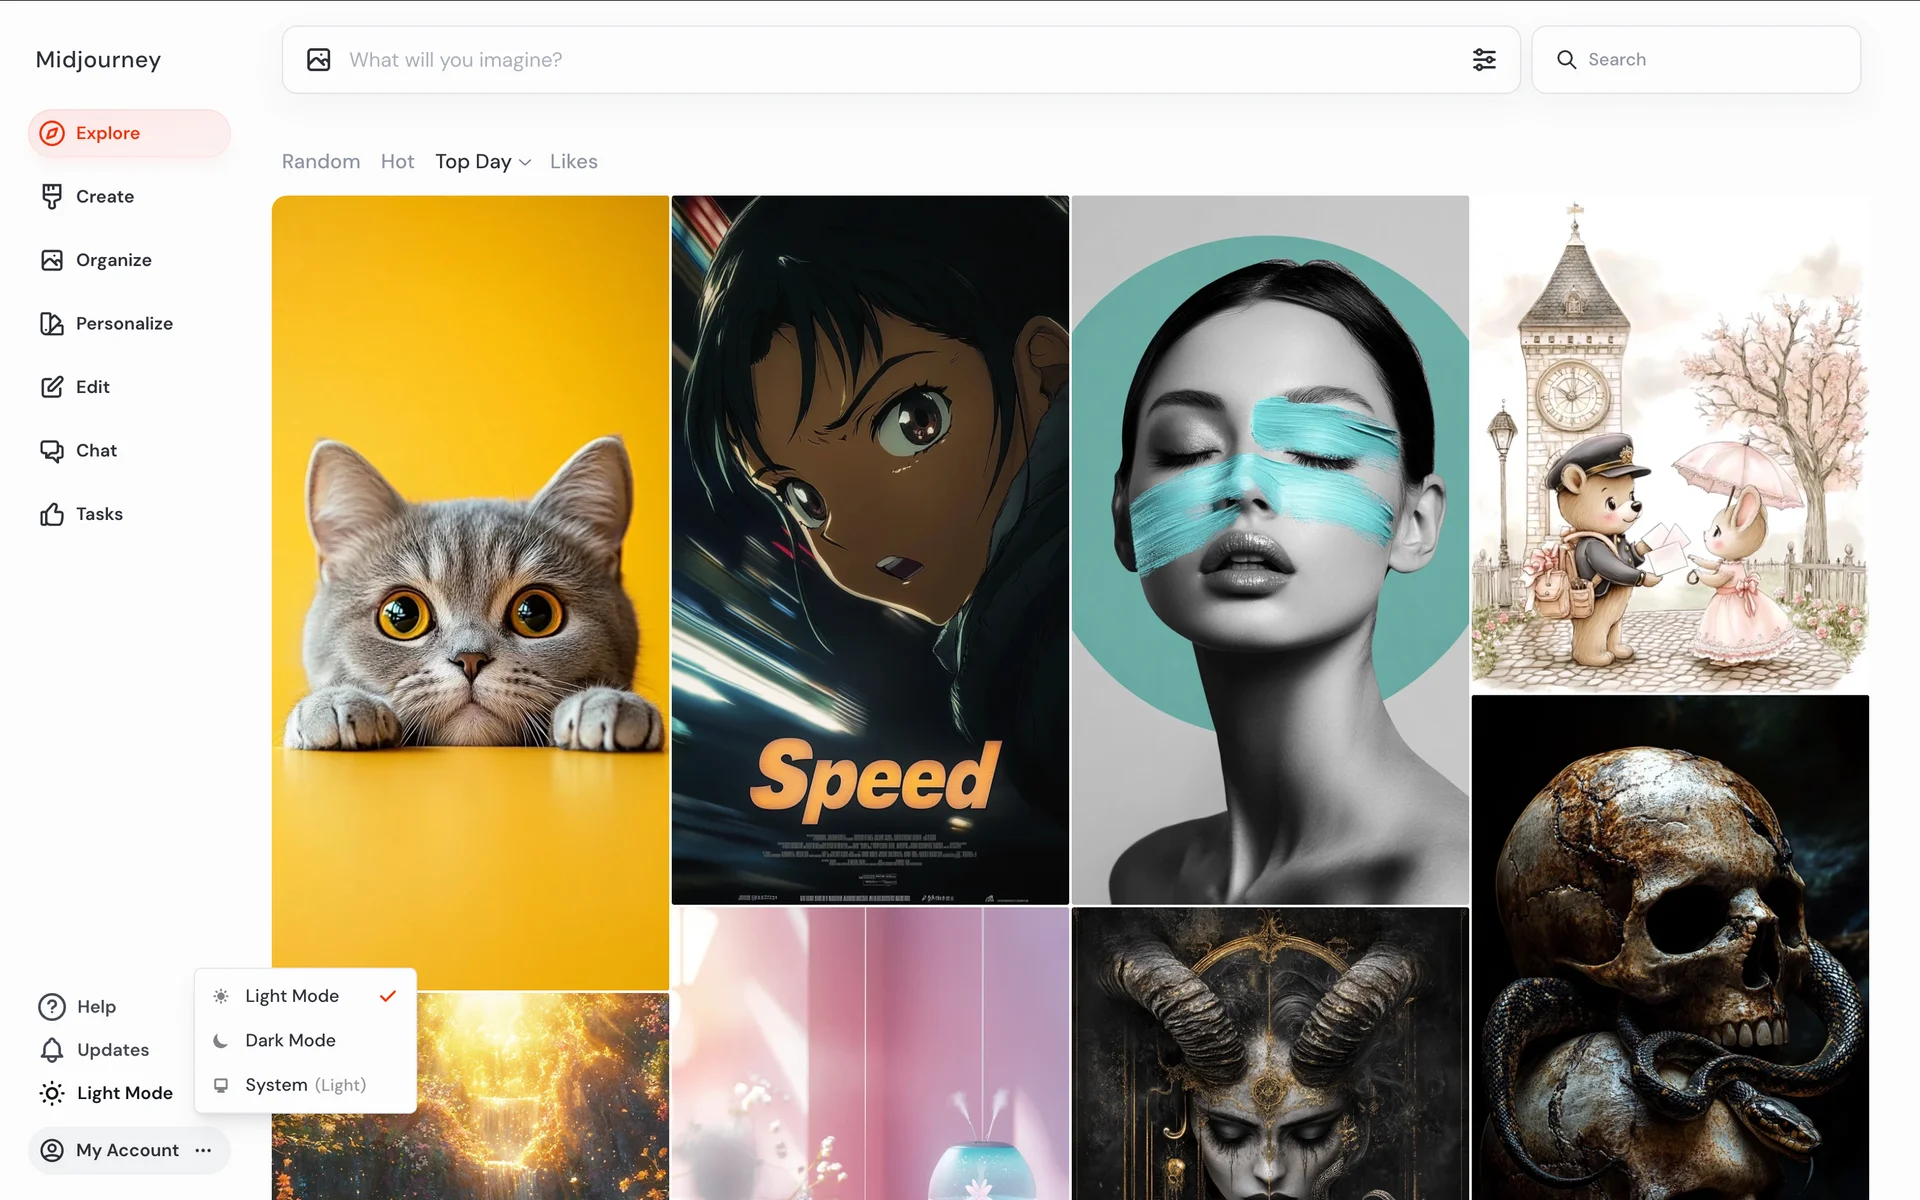Switch to the Random tab
The height and width of the screenshot is (1200, 1920).
(x=321, y=162)
